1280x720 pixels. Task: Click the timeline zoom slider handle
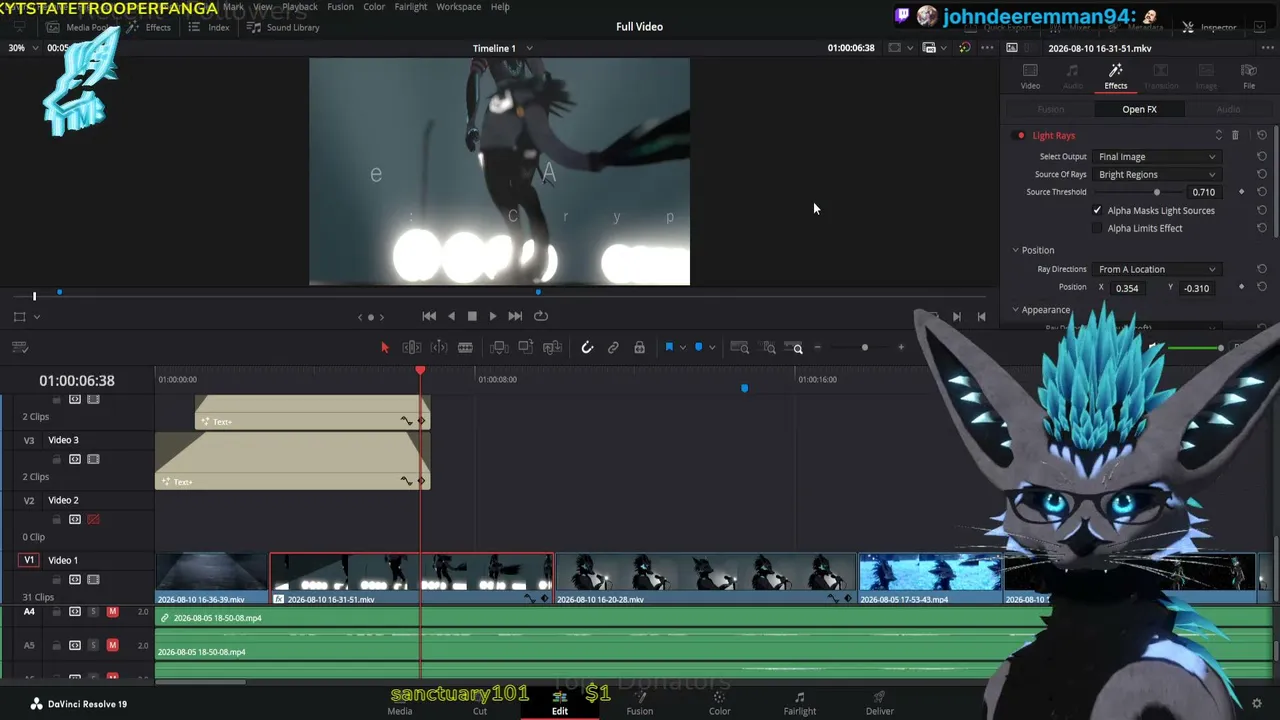pyautogui.click(x=864, y=347)
